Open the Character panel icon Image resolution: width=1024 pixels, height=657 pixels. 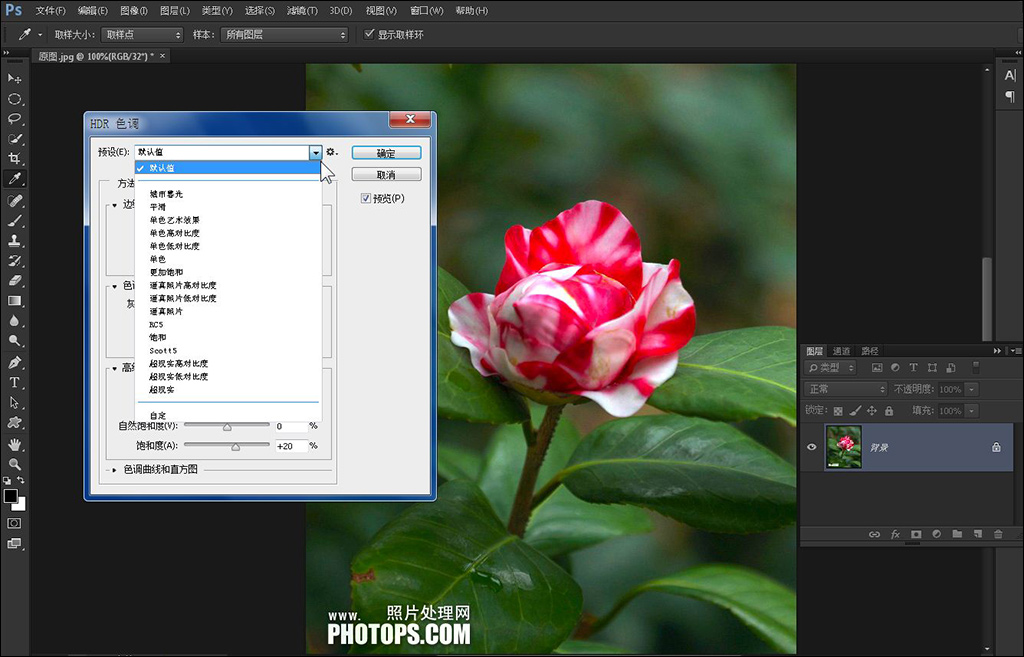[1010, 76]
